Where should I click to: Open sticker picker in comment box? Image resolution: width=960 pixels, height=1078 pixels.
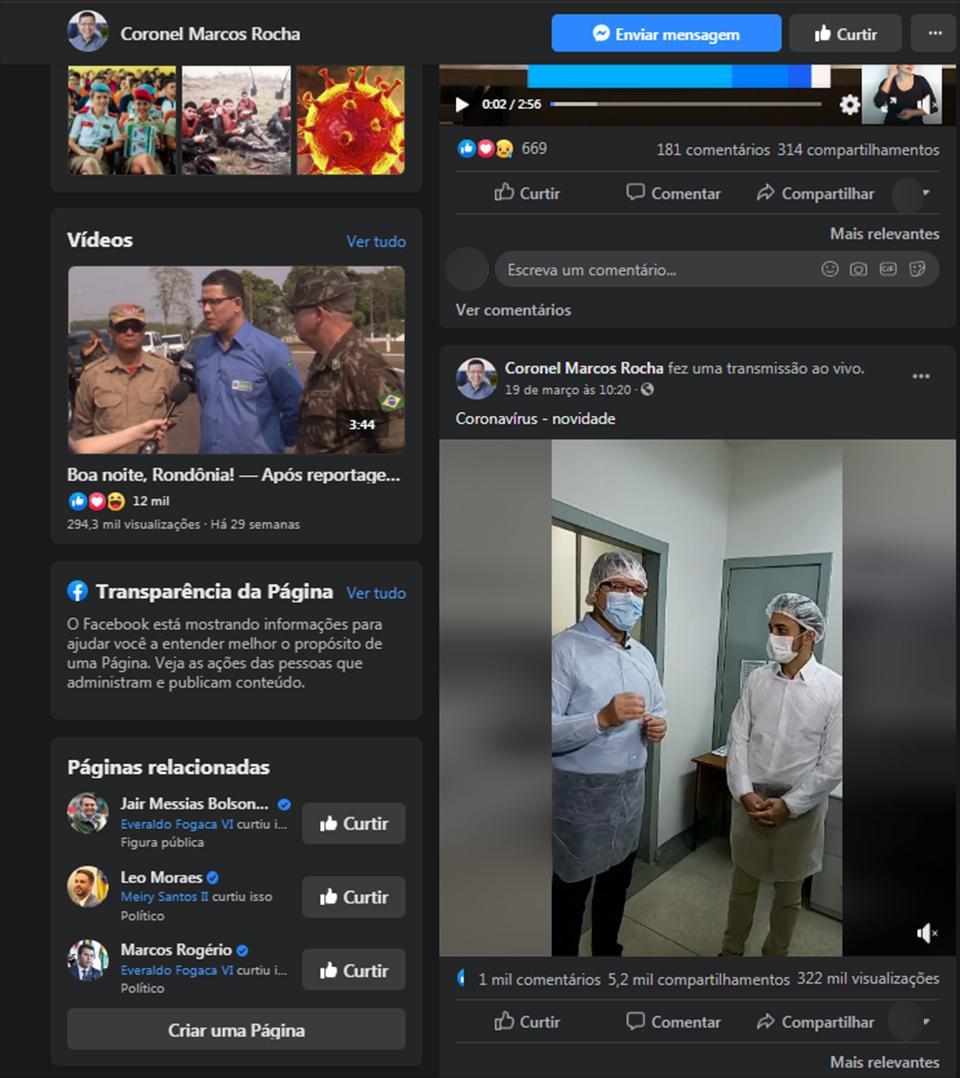pos(917,269)
